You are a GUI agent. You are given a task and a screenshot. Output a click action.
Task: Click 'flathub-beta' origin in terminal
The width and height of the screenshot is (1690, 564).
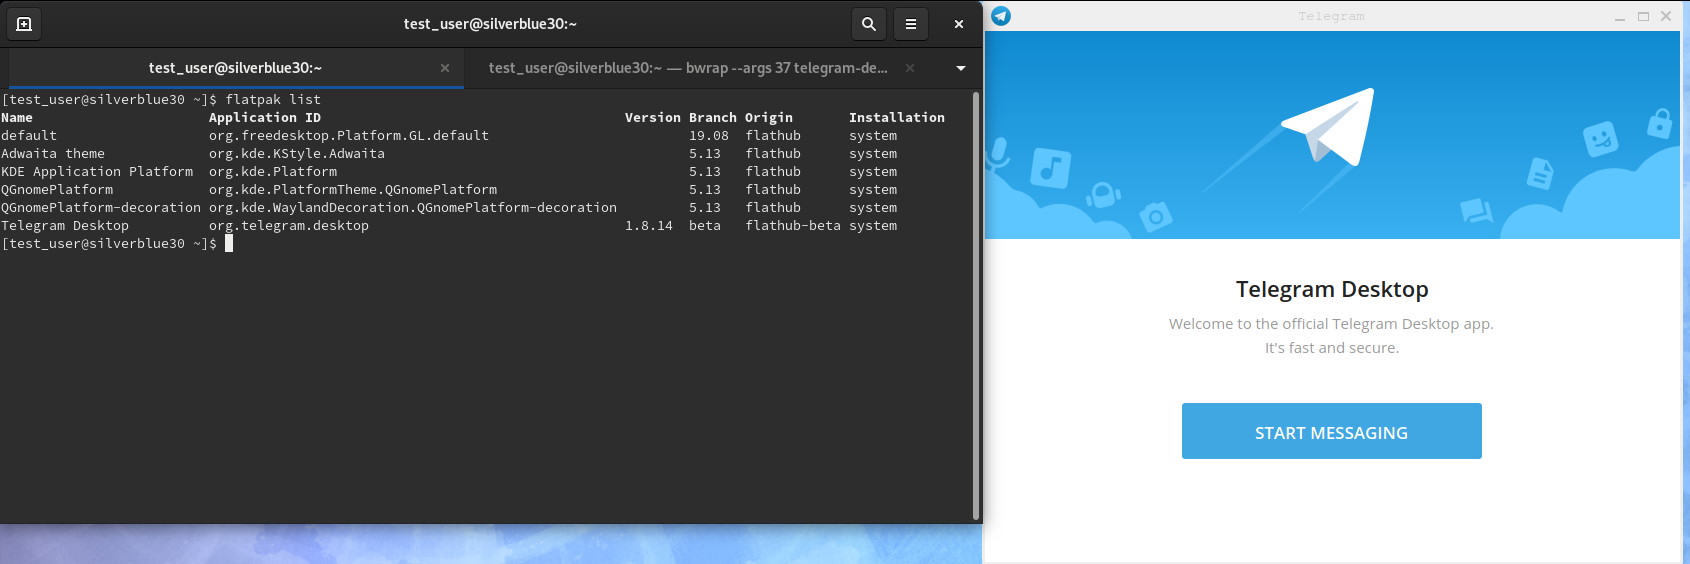point(793,226)
